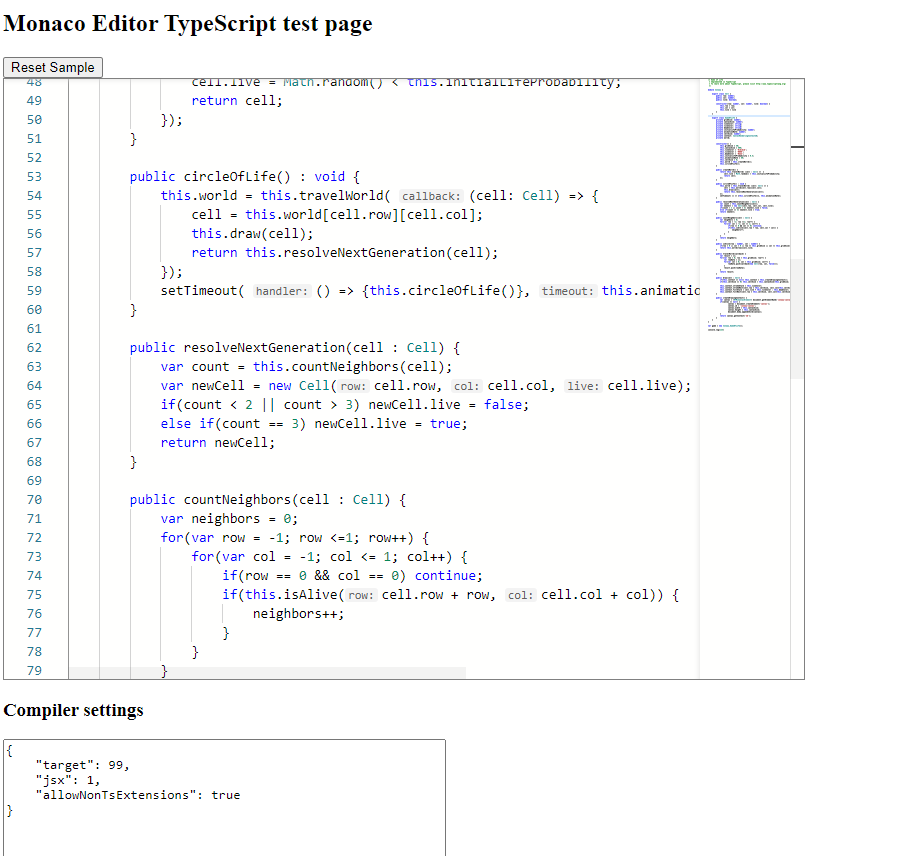Click 'new Cell' constructor on line 64
This screenshot has width=897, height=856.
click(299, 386)
